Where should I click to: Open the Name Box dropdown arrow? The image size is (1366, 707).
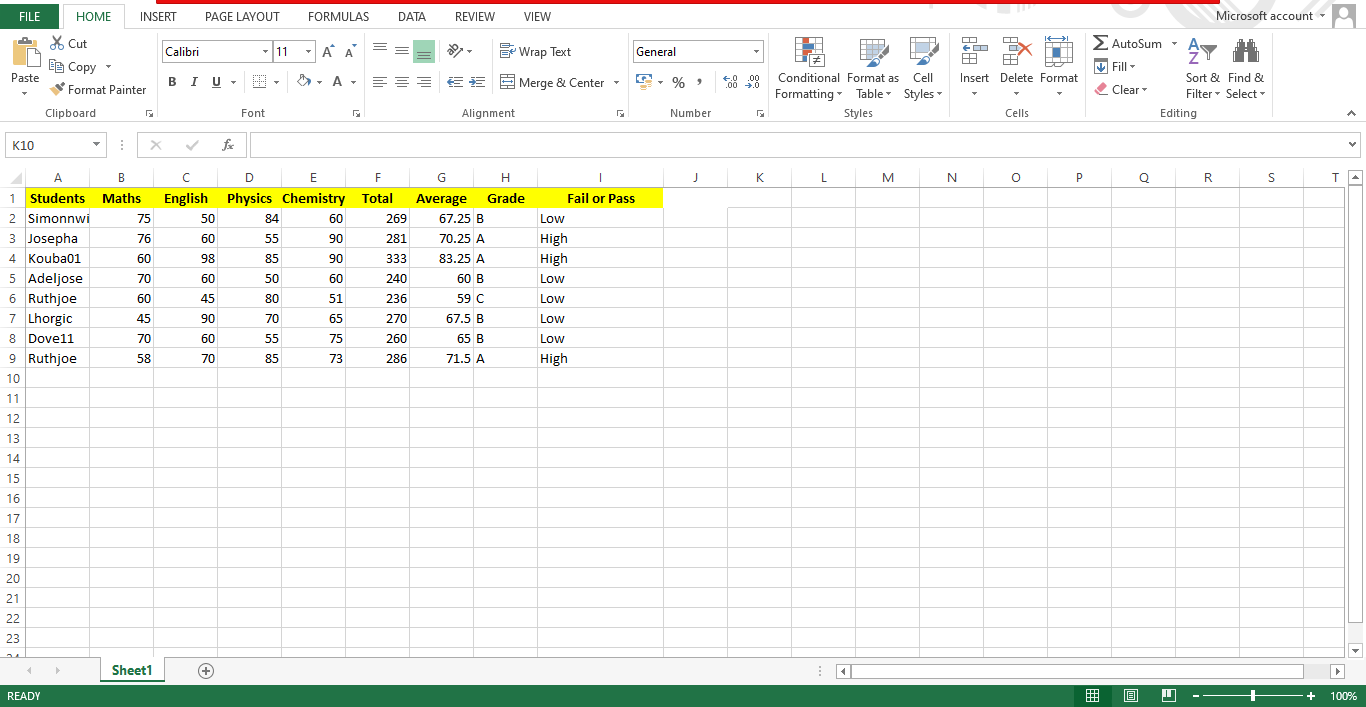97,145
